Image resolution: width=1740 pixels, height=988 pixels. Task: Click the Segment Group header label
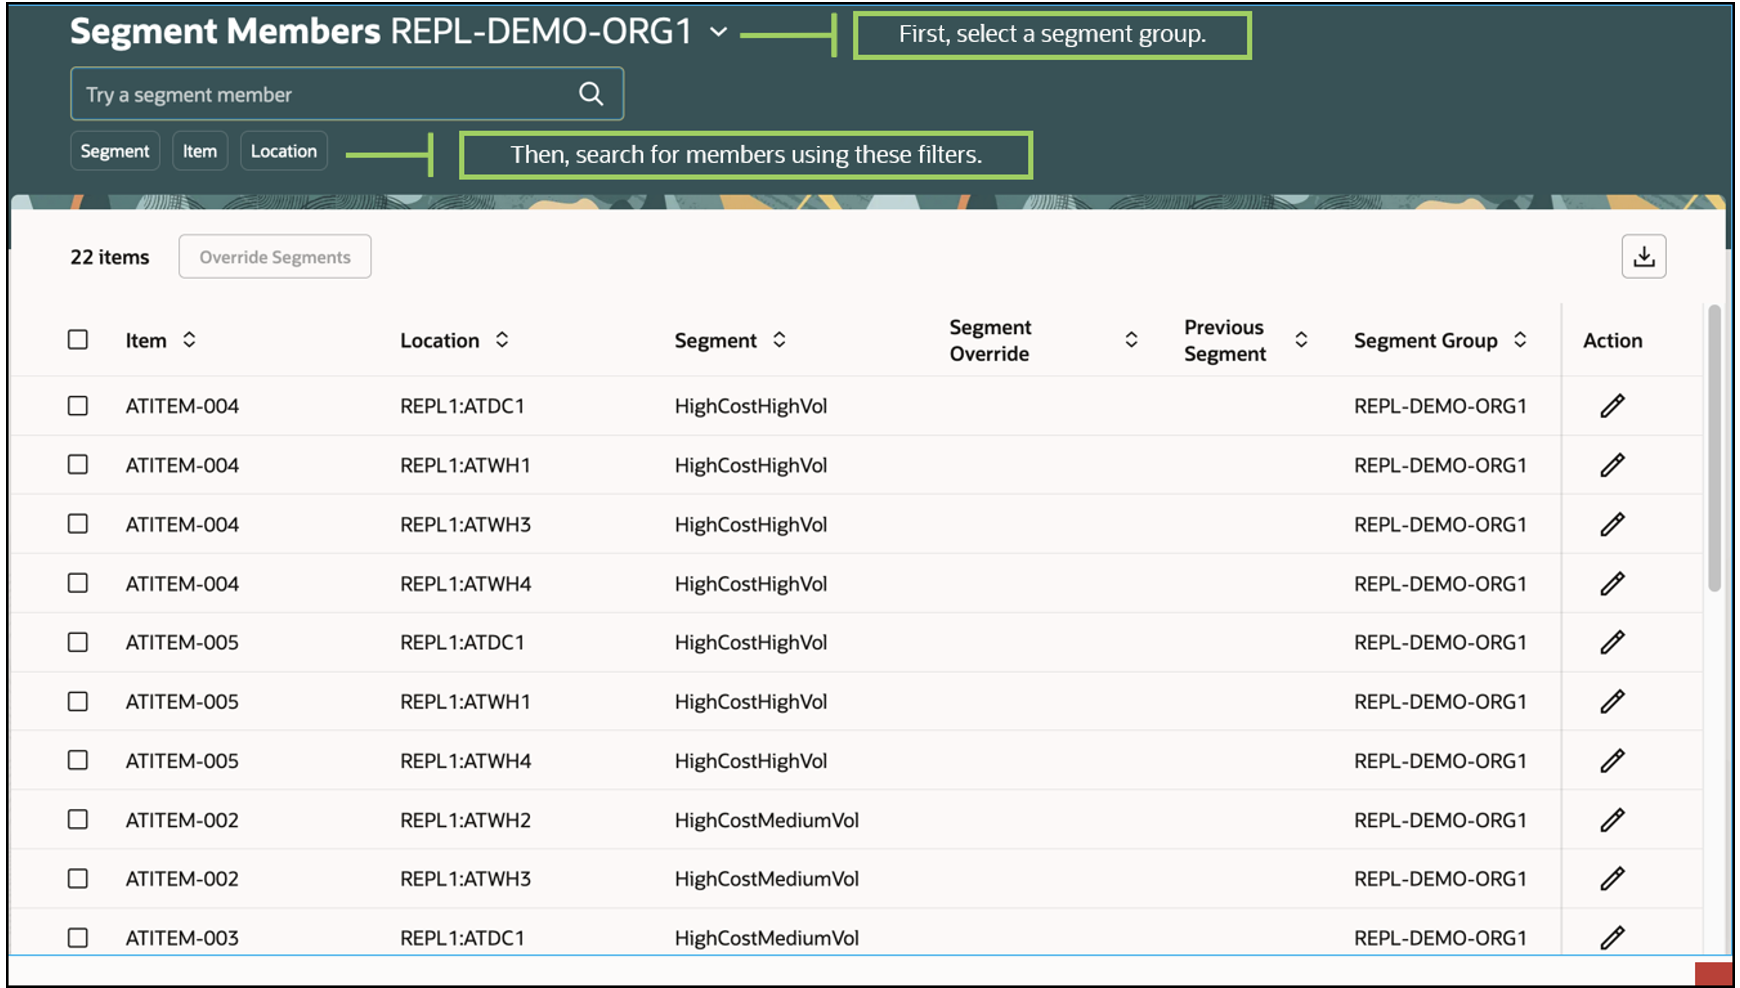[x=1426, y=340]
